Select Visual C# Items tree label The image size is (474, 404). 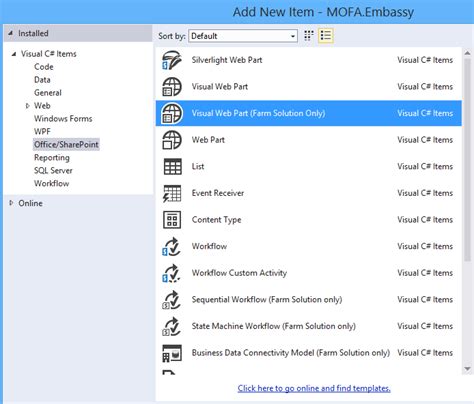[49, 54]
